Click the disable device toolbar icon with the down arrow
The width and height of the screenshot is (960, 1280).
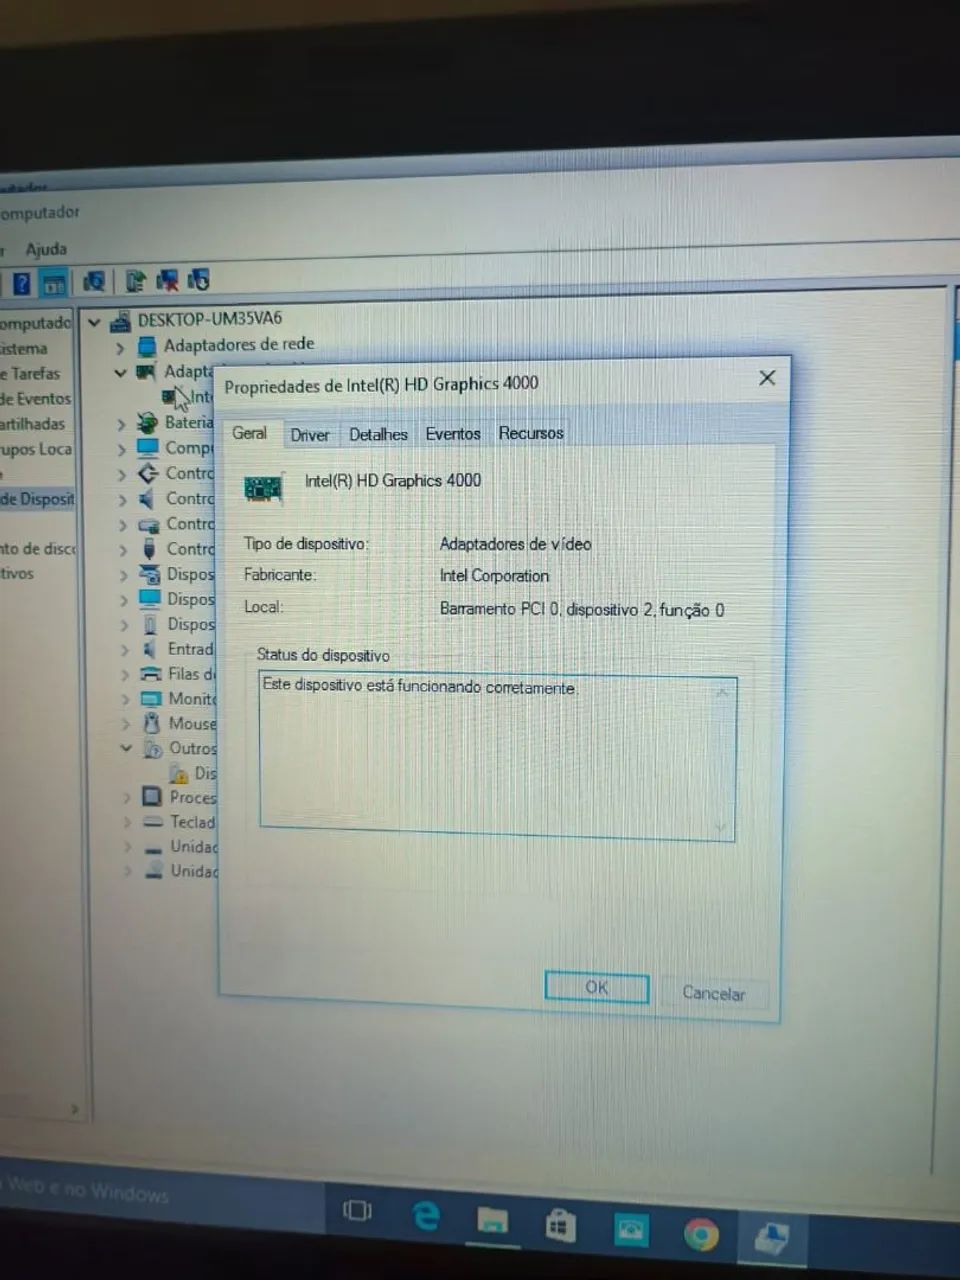[x=198, y=280]
